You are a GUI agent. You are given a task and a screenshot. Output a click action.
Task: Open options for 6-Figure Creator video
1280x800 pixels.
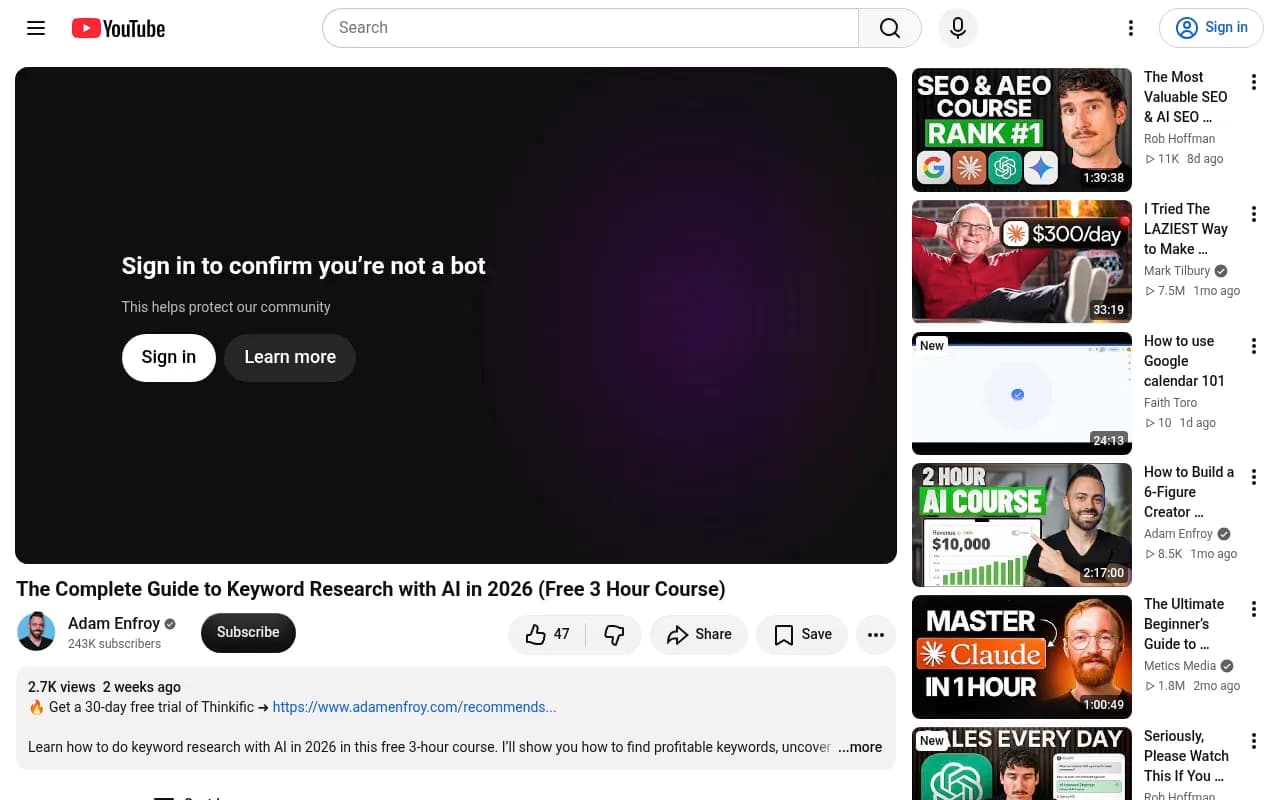pos(1253,477)
